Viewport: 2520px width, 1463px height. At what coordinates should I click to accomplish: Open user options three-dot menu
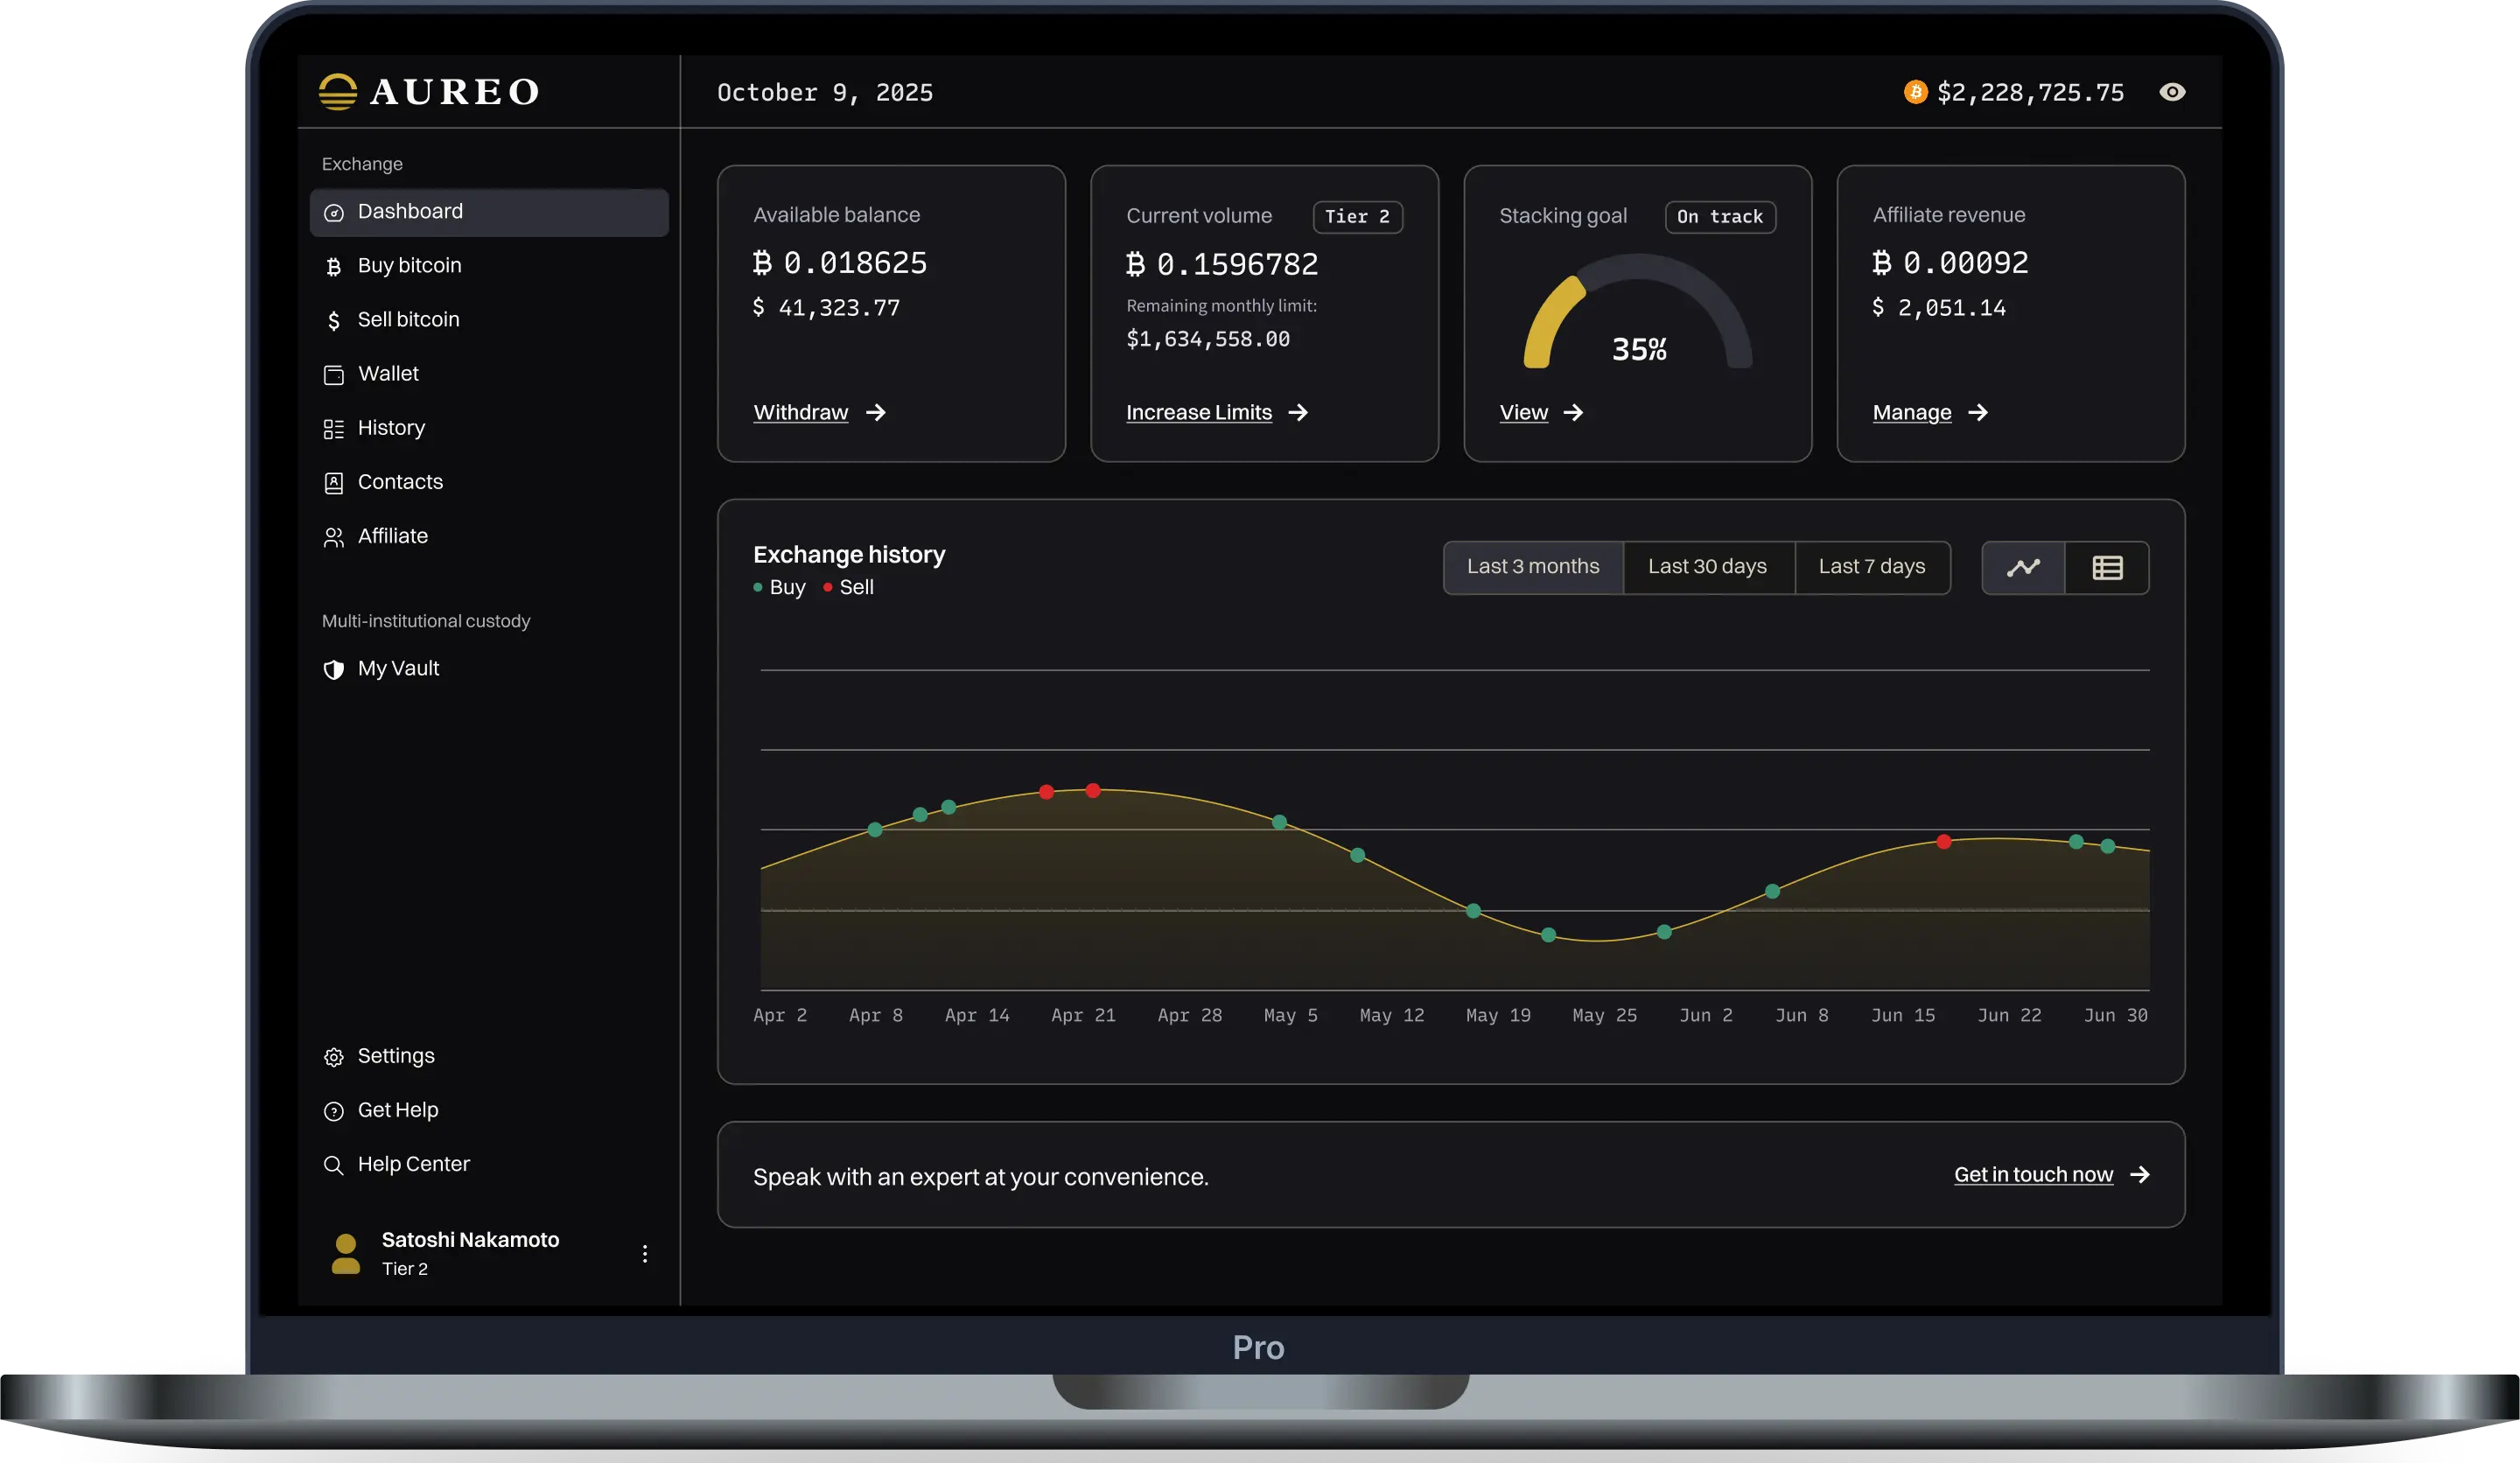(x=645, y=1253)
